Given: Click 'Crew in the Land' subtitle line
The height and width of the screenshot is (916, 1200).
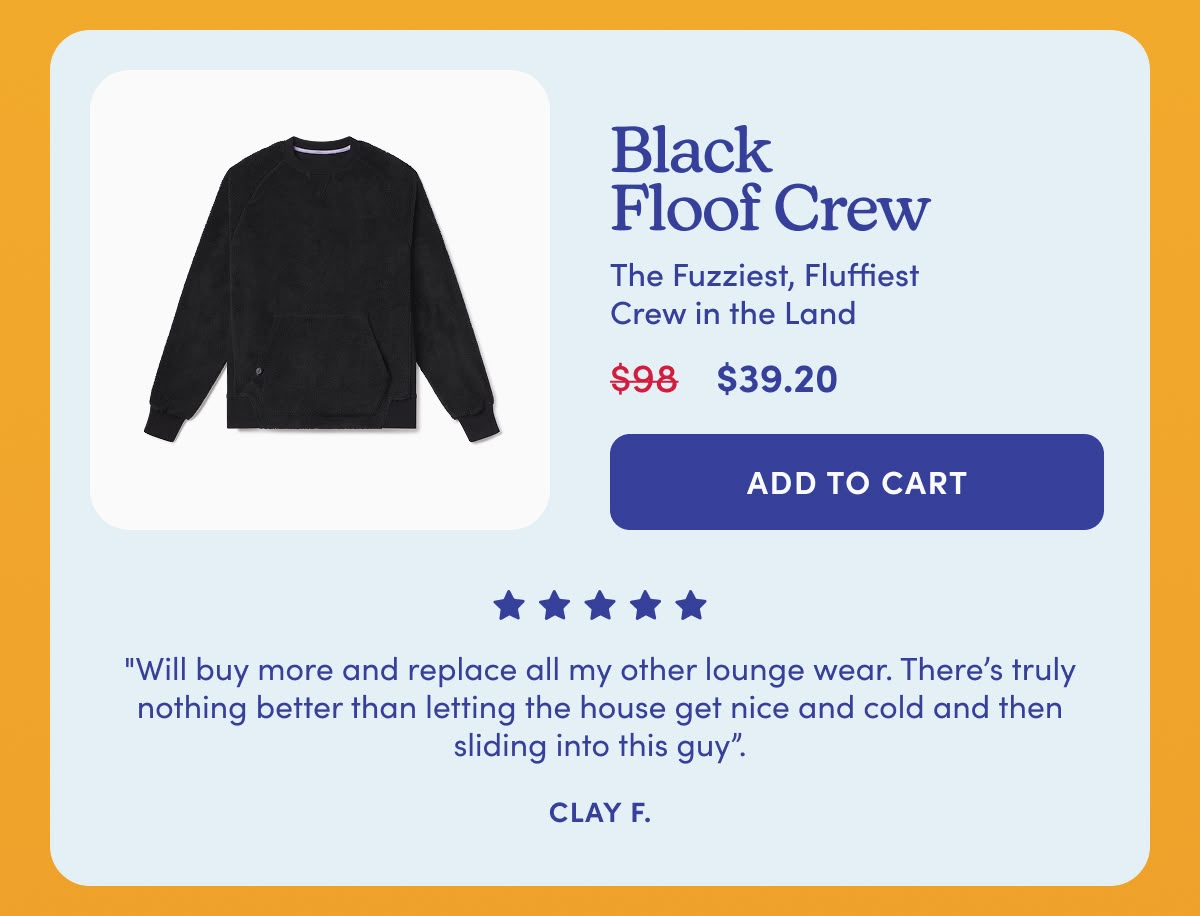Looking at the screenshot, I should (x=733, y=313).
